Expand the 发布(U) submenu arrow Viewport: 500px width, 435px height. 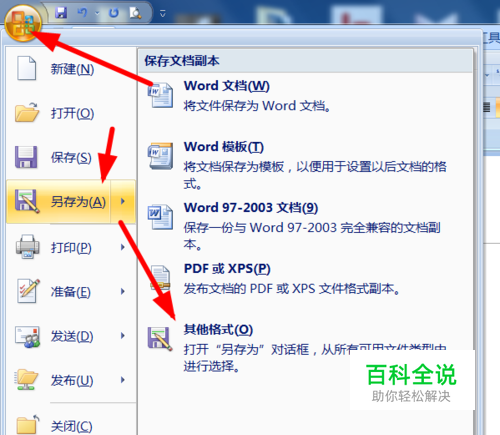[123, 380]
